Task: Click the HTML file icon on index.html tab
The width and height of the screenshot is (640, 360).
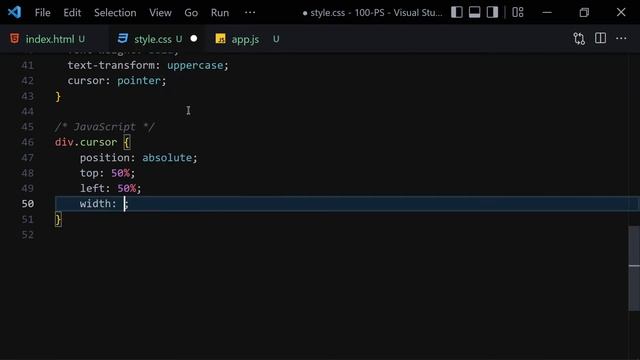Action: [x=14, y=38]
